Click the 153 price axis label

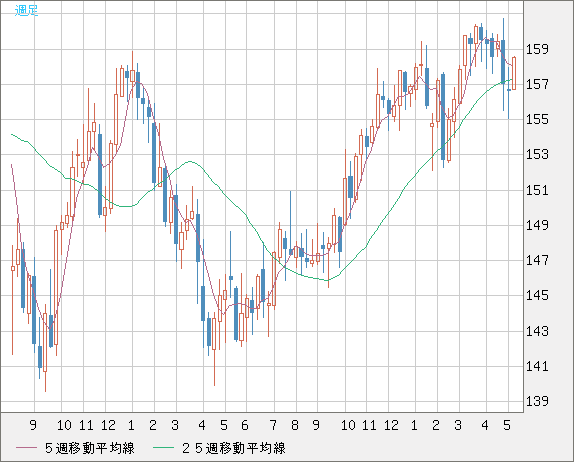[x=537, y=154]
